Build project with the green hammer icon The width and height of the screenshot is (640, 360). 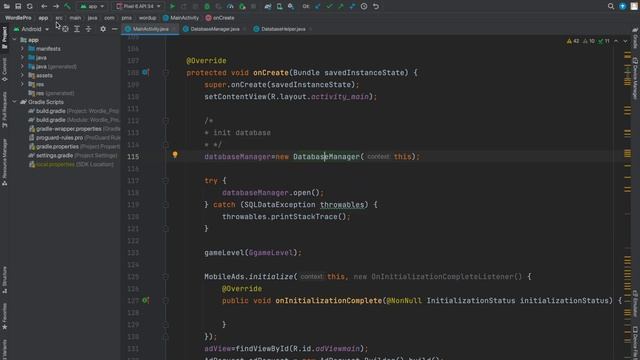pos(68,7)
